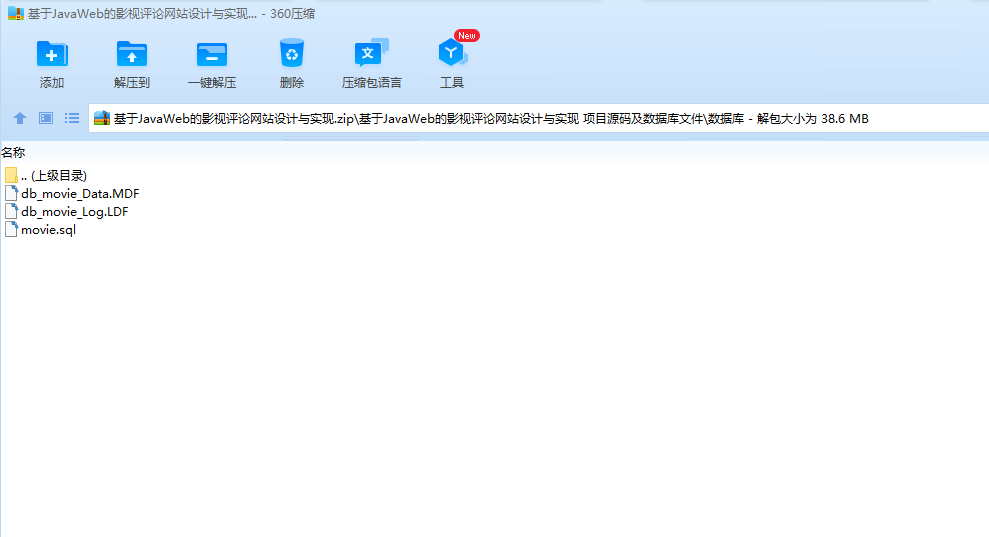Click the red New badge on 工具
Image resolution: width=989 pixels, height=537 pixels.
click(x=467, y=35)
